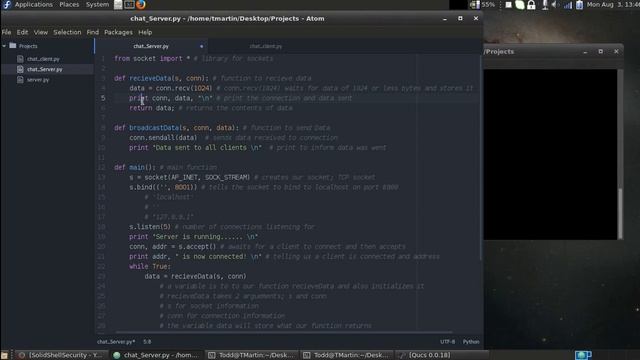Collapse the Projects folder tree arrow
Viewport: 640px width, 360px height.
[x=4, y=46]
